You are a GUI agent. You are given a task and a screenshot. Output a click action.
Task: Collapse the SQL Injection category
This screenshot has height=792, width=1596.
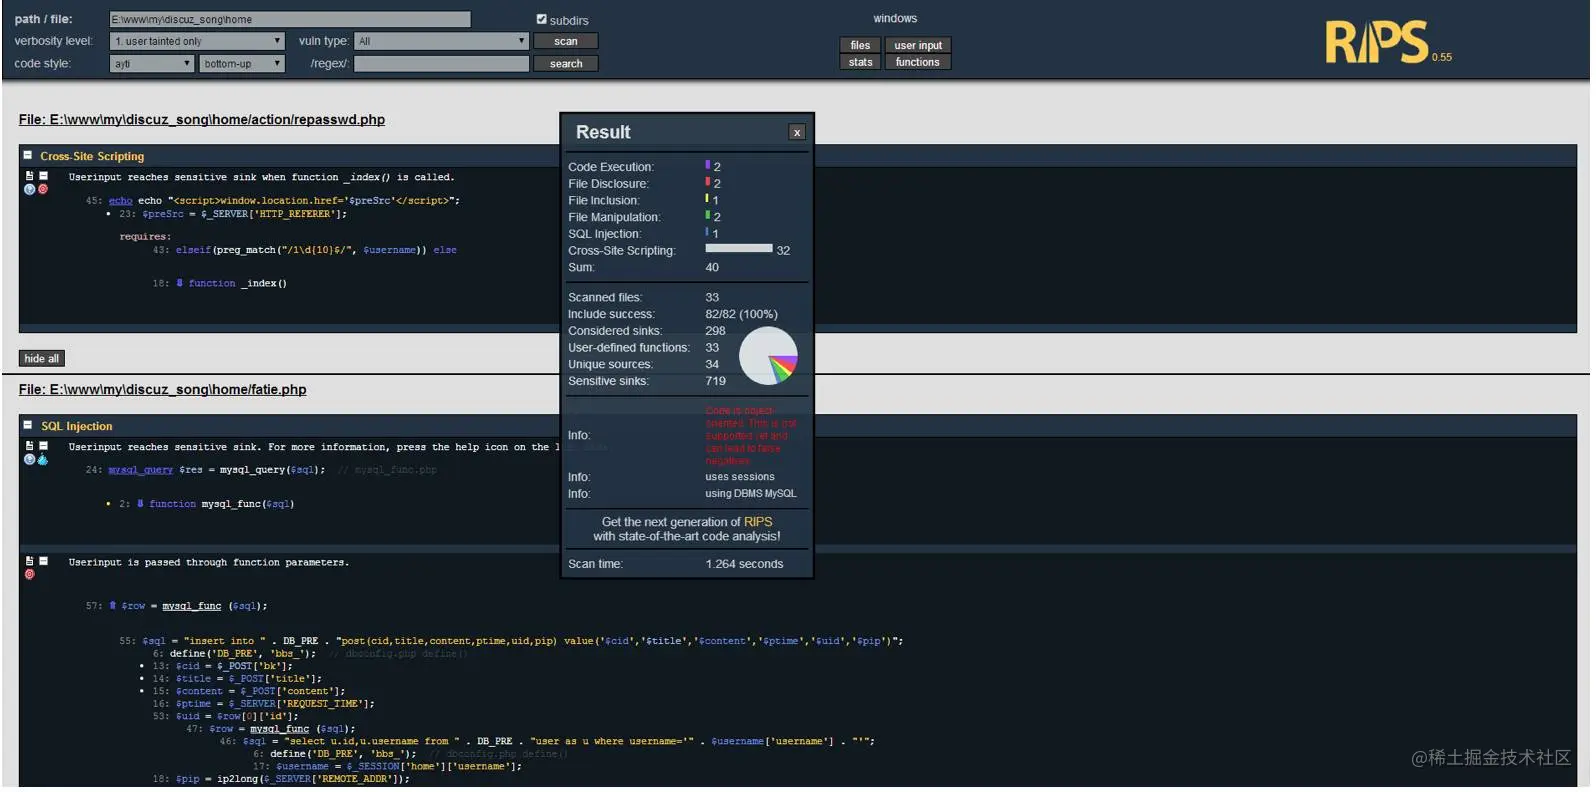(x=28, y=425)
